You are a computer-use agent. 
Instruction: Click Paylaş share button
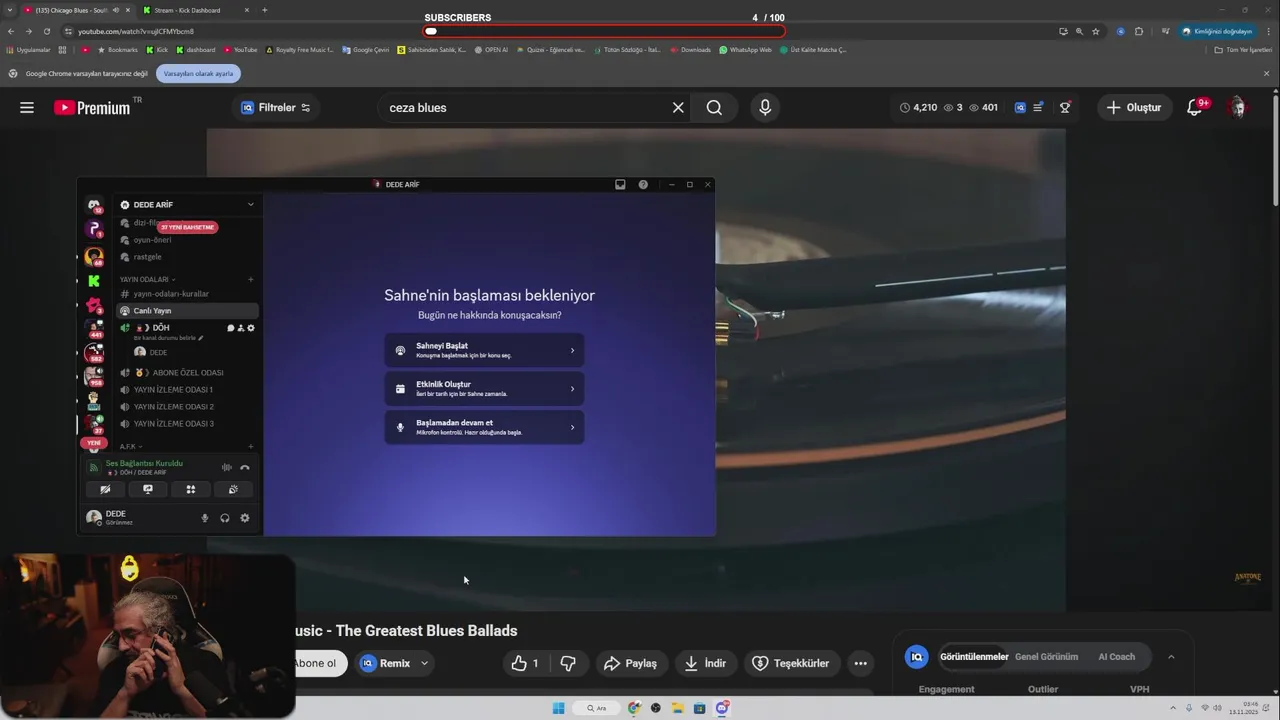631,663
